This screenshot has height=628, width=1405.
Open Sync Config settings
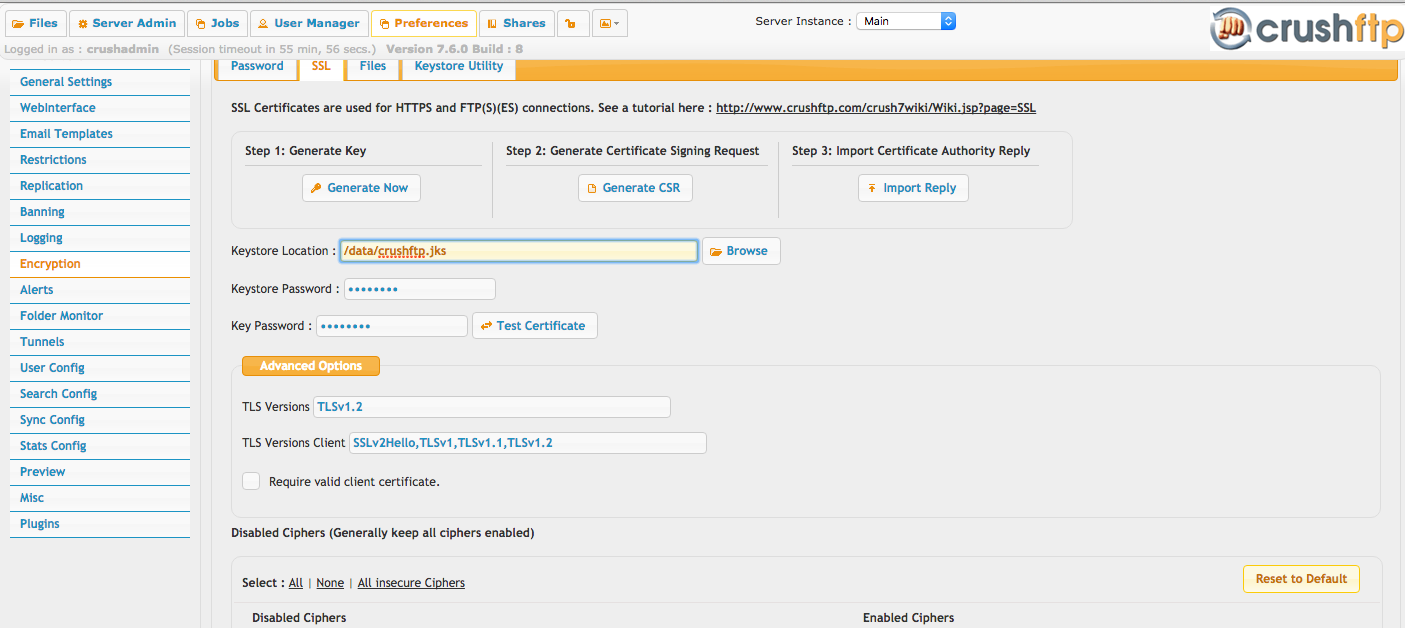100,420
